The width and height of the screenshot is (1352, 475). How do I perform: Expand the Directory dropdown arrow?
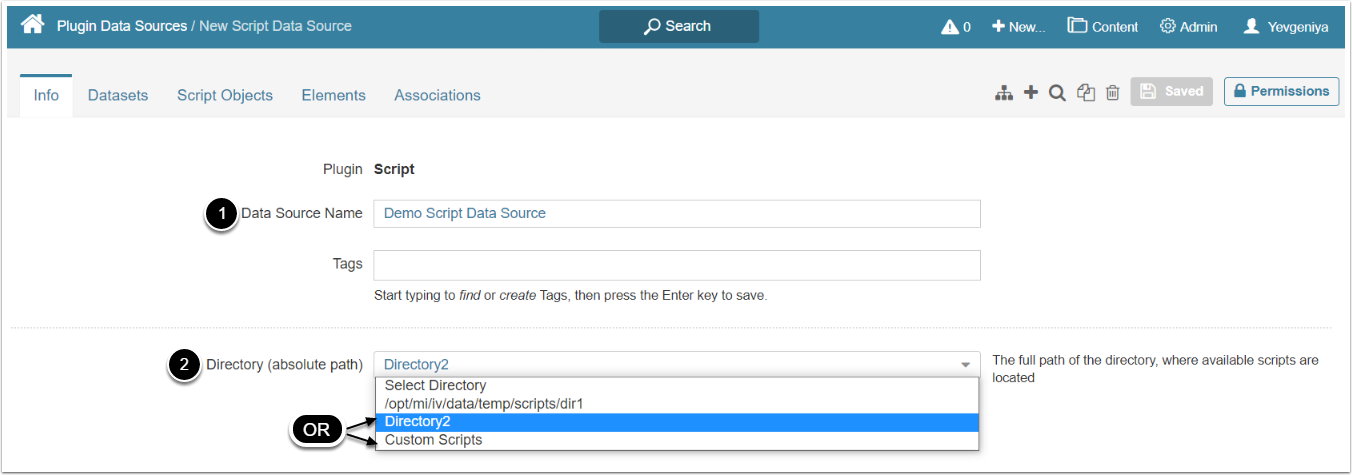[965, 365]
